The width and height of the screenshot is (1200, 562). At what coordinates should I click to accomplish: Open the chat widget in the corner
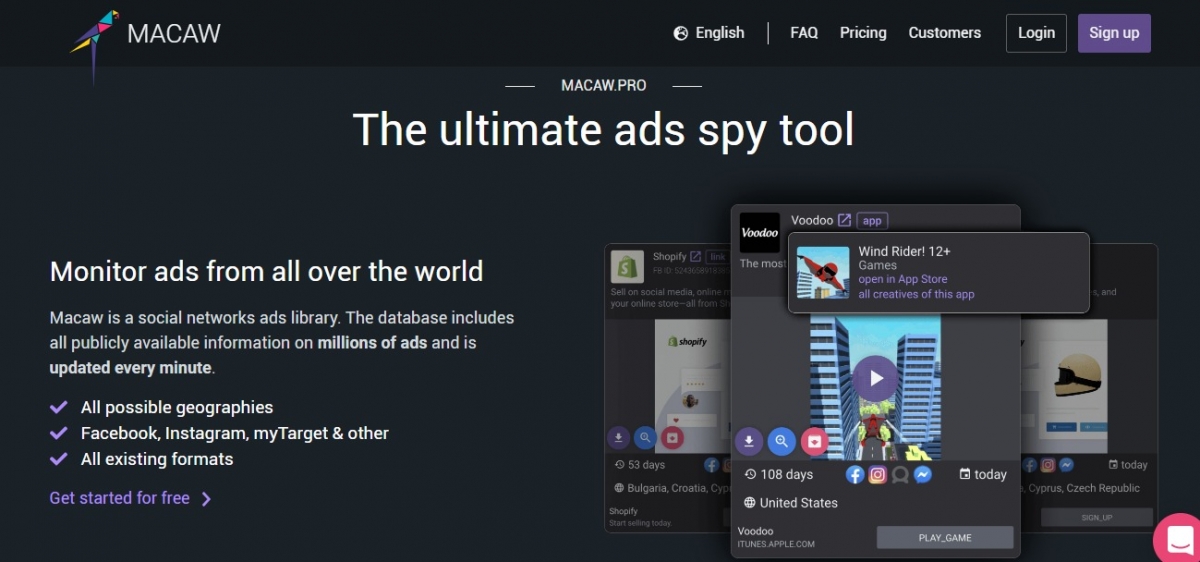tap(1177, 538)
